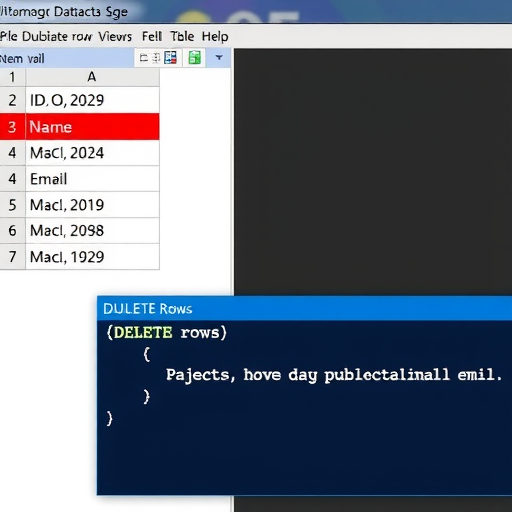Screen dimensions: 512x512
Task: Open the Tble menu
Action: 182,36
